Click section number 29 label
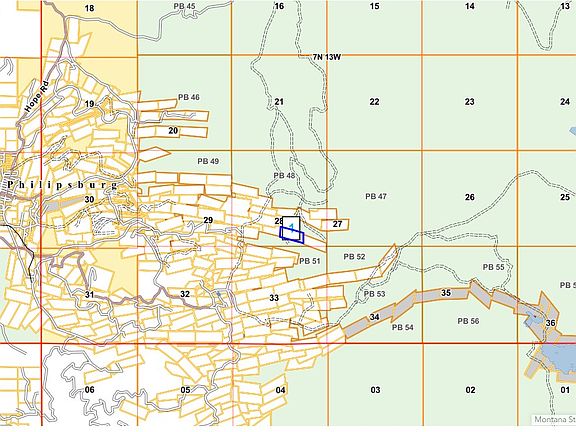The height and width of the screenshot is (432, 576). [x=208, y=220]
